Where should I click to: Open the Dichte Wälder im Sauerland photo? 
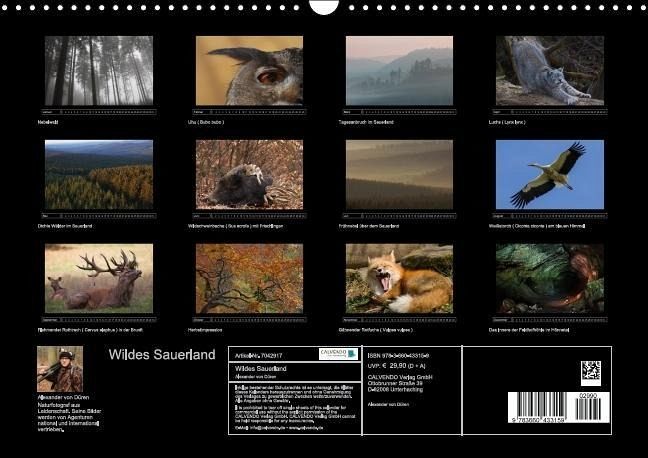pyautogui.click(x=98, y=174)
